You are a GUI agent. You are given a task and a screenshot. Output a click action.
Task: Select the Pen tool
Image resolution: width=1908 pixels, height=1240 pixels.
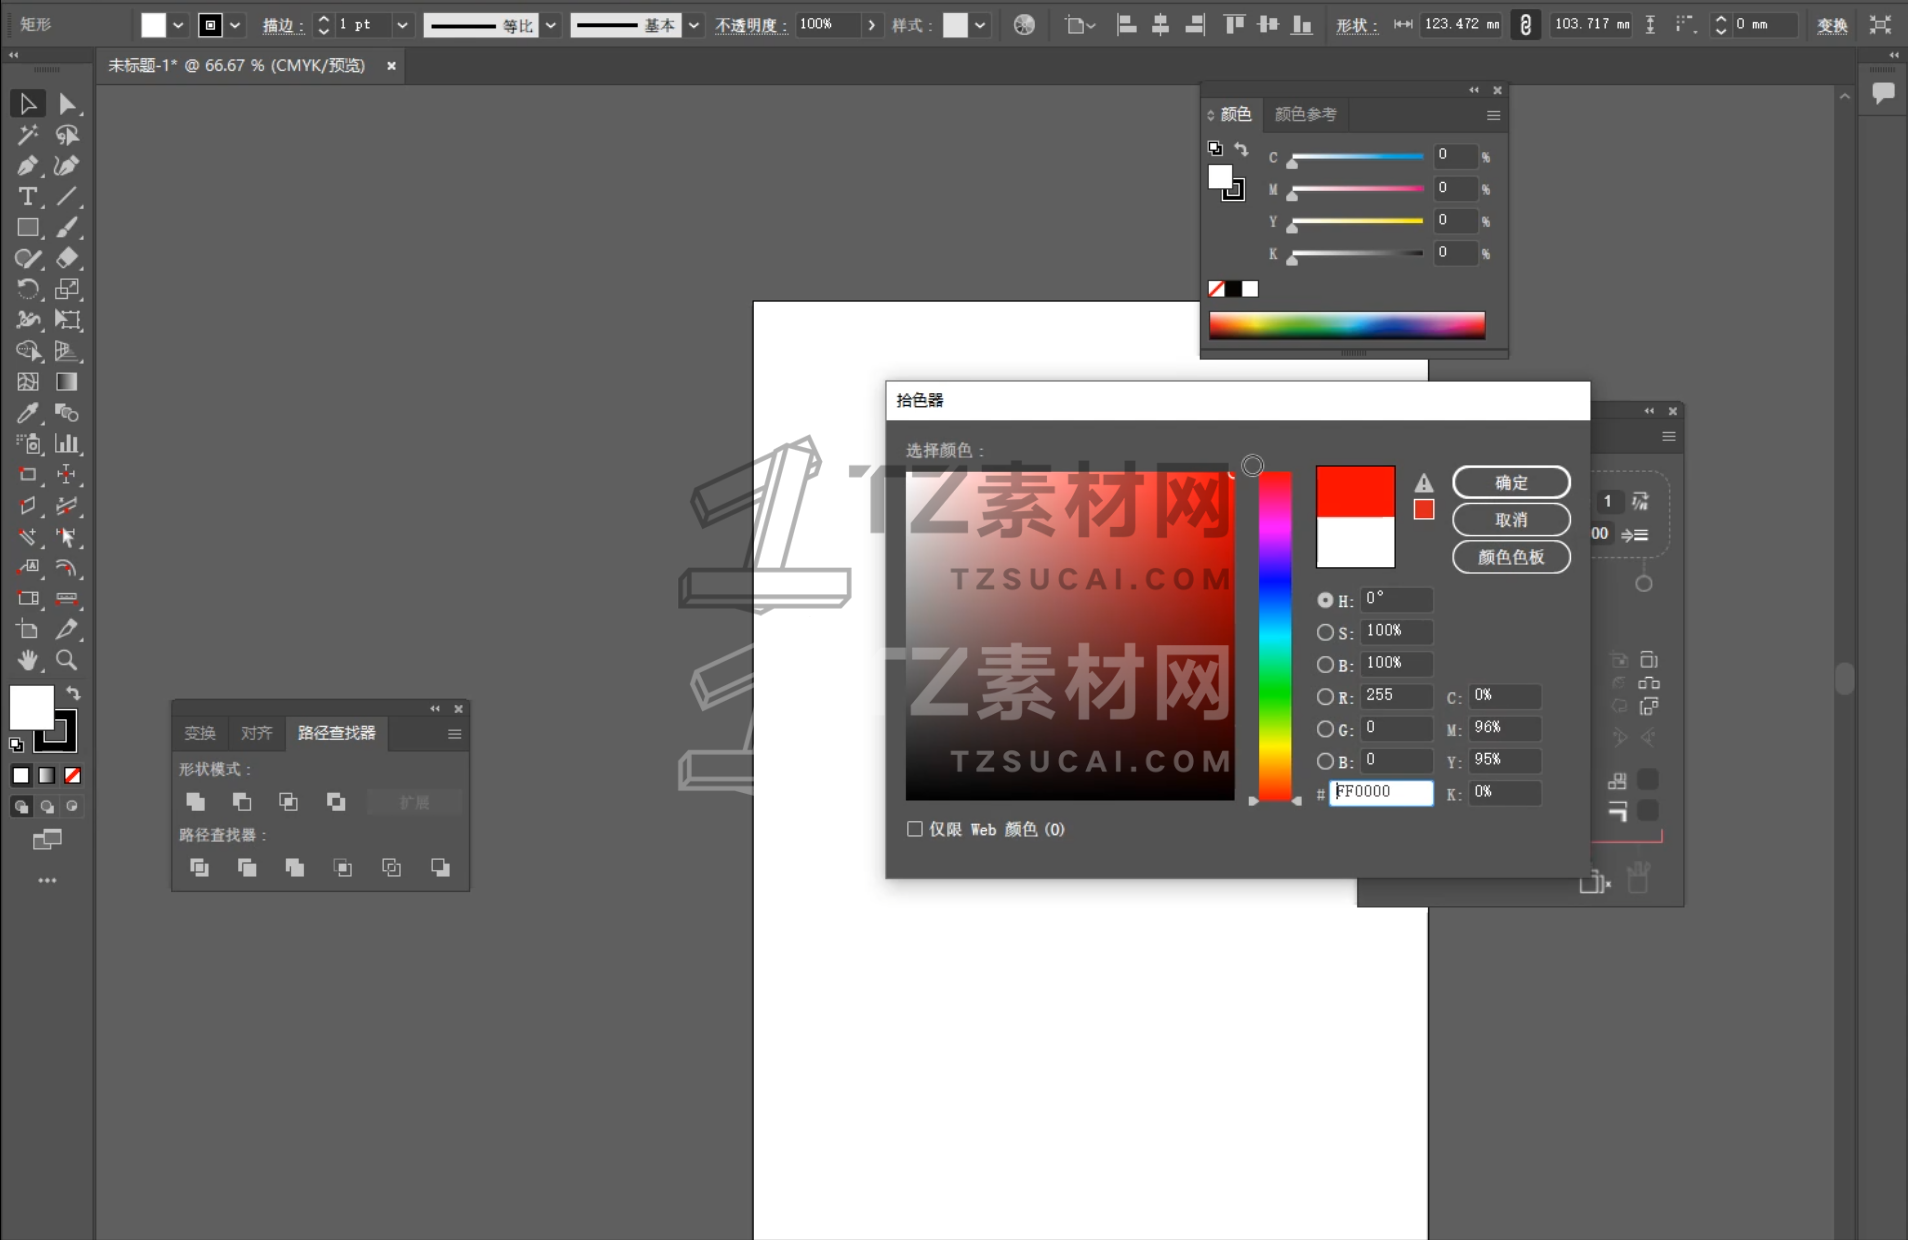27,165
